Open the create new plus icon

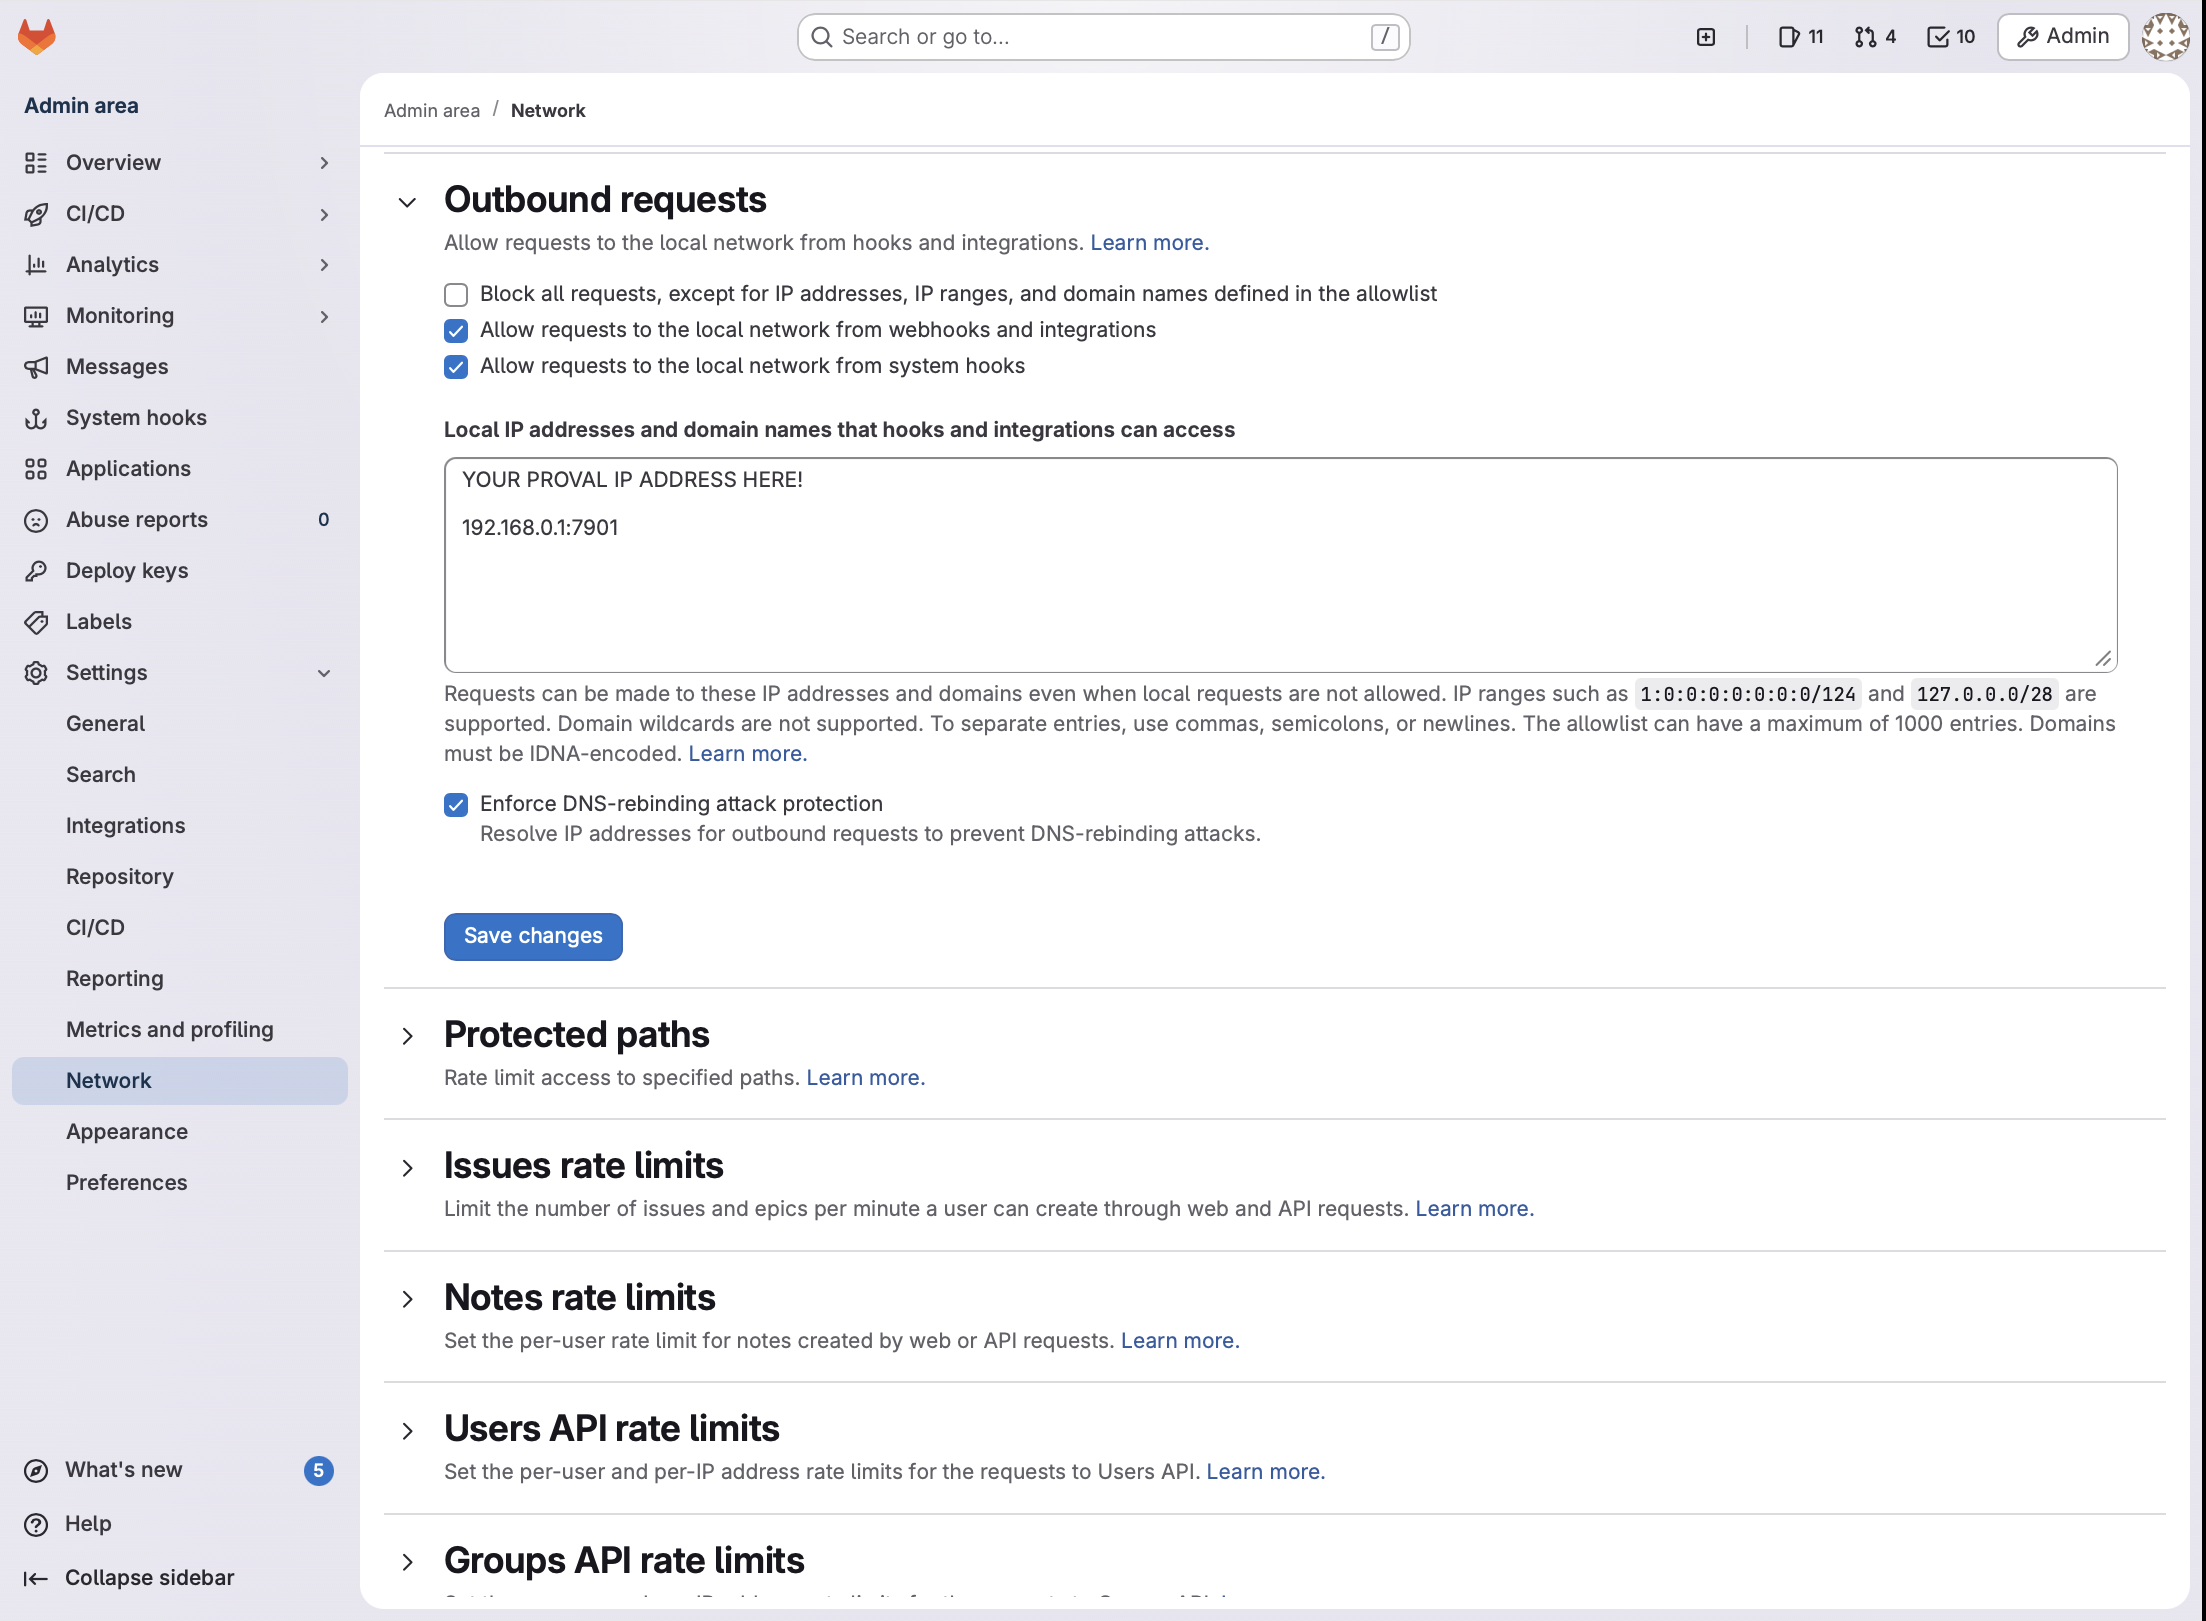pyautogui.click(x=1706, y=37)
